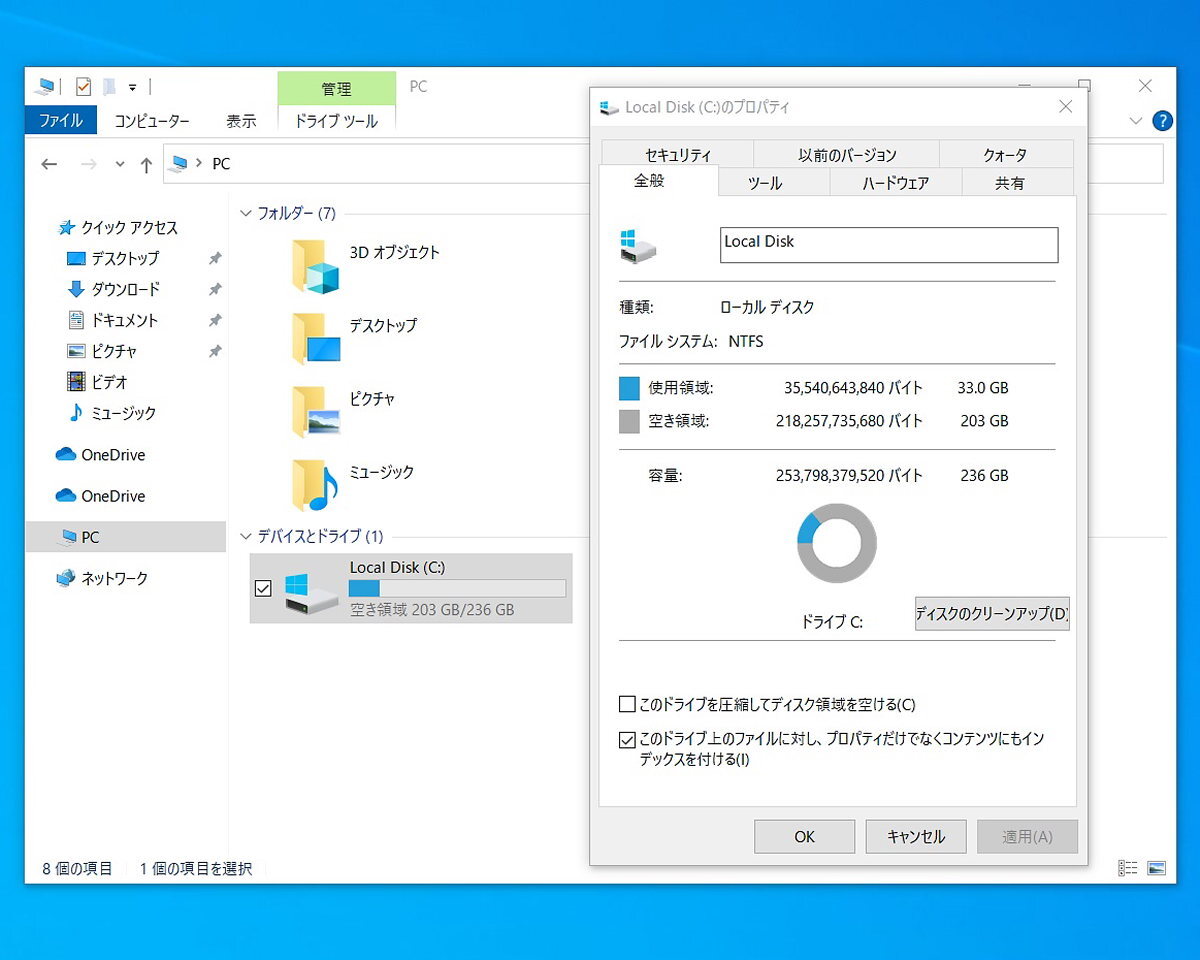The image size is (1200, 960).
Task: Click the capacity 253,798,379,520 bytes value
Action: point(849,475)
